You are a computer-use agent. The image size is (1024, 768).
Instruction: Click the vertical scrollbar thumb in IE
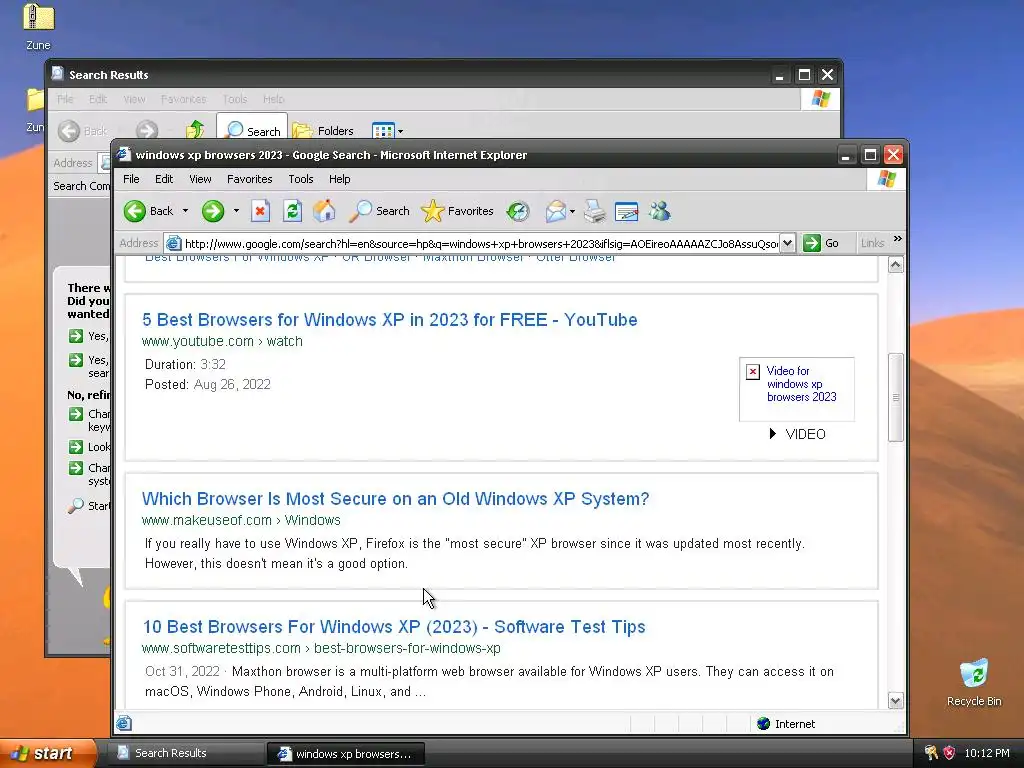coord(896,397)
